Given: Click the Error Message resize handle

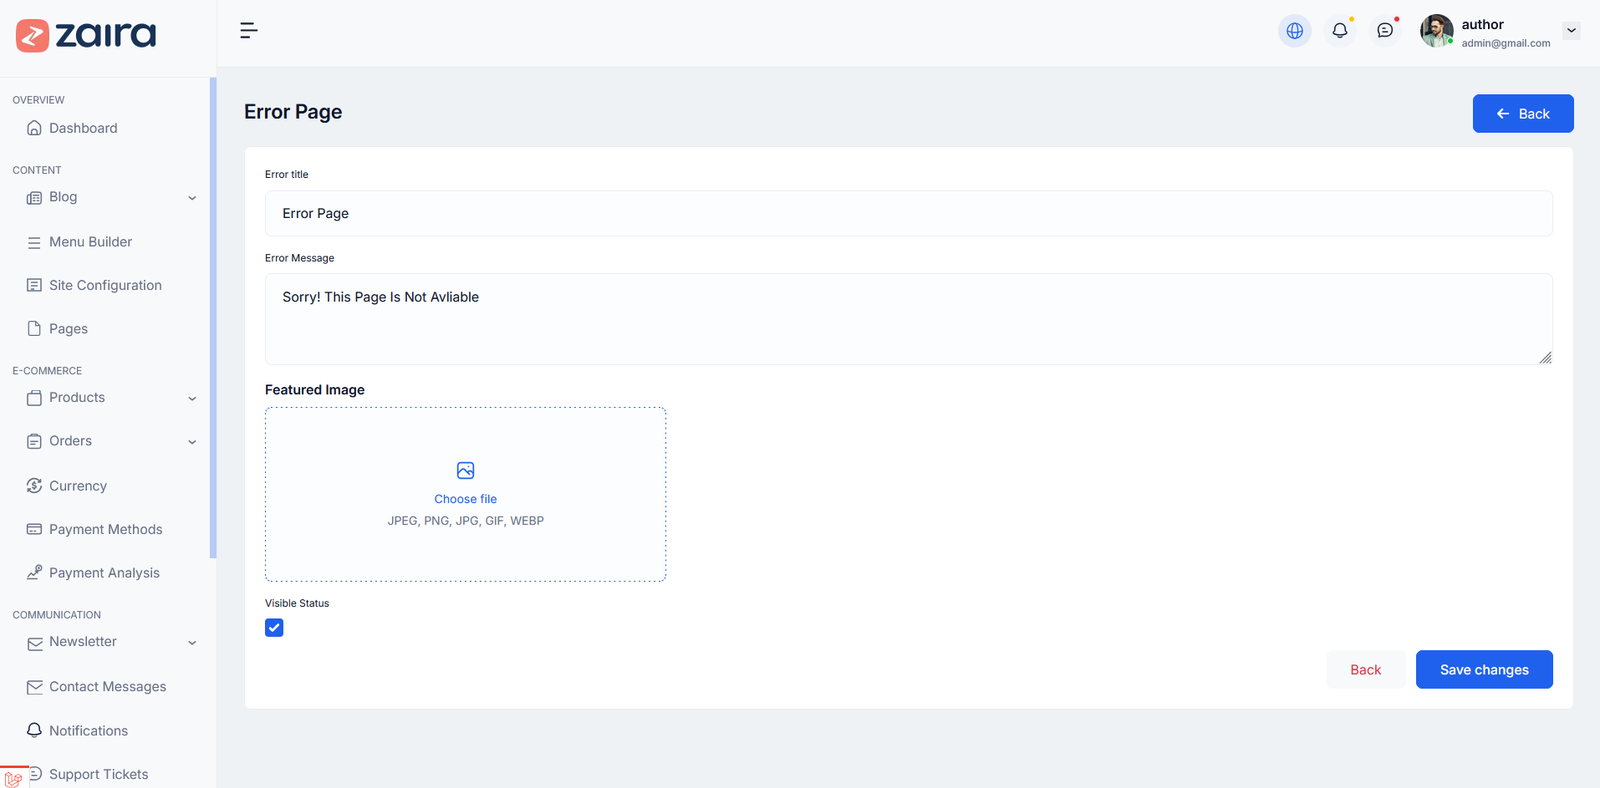Looking at the screenshot, I should (1545, 358).
